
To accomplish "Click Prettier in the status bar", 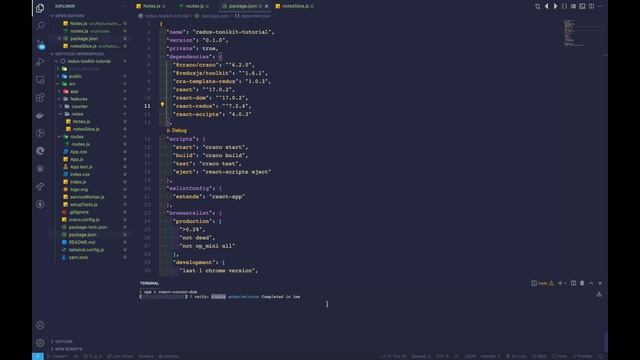I will [x=582, y=356].
